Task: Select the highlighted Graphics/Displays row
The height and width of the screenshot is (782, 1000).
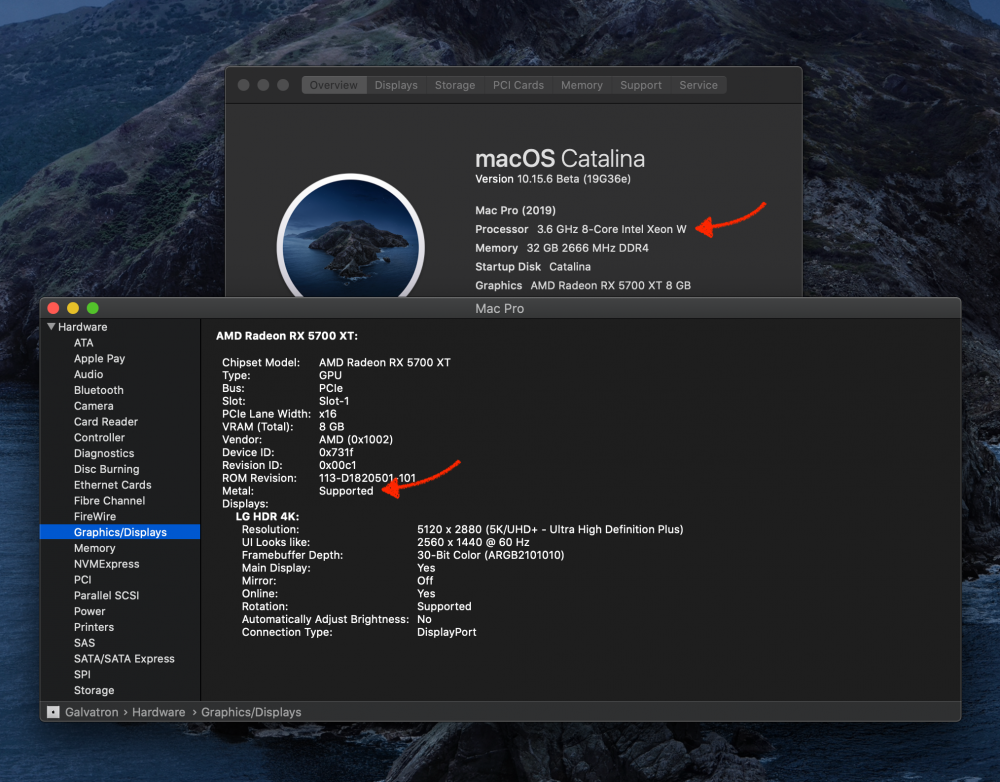Action: [120, 532]
